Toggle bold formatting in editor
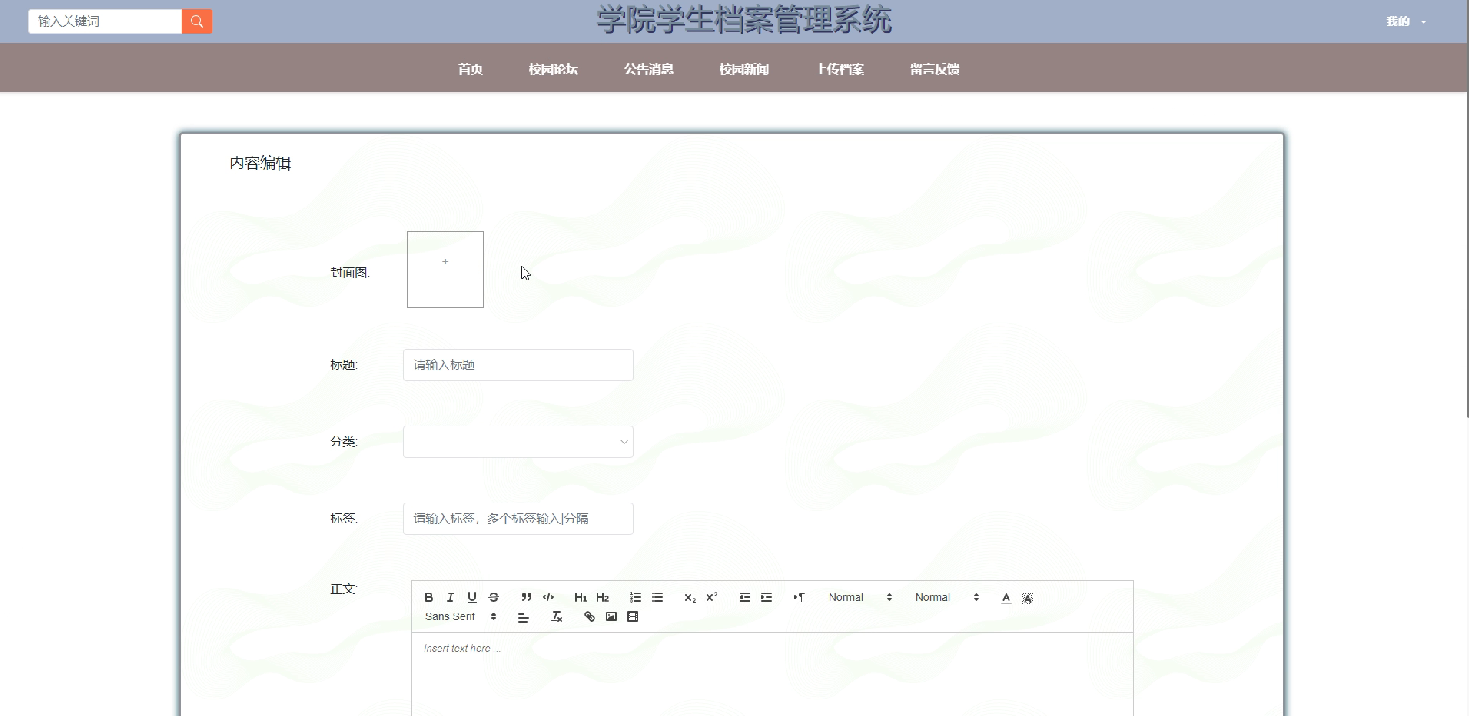 coord(429,597)
